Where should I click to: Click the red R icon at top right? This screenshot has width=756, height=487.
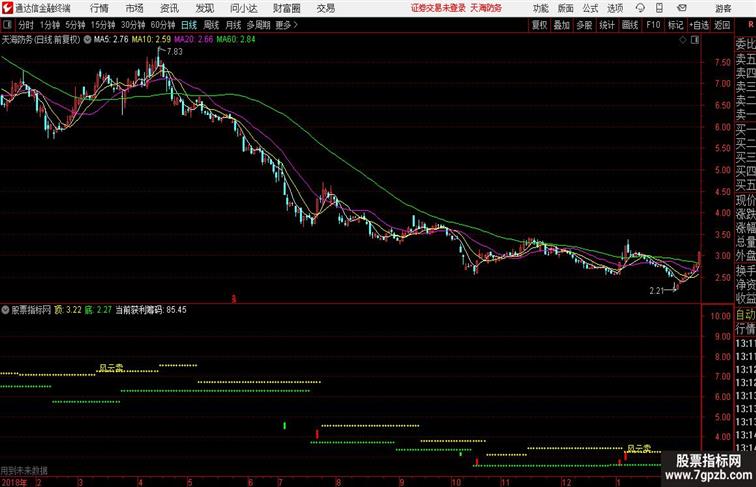point(751,24)
